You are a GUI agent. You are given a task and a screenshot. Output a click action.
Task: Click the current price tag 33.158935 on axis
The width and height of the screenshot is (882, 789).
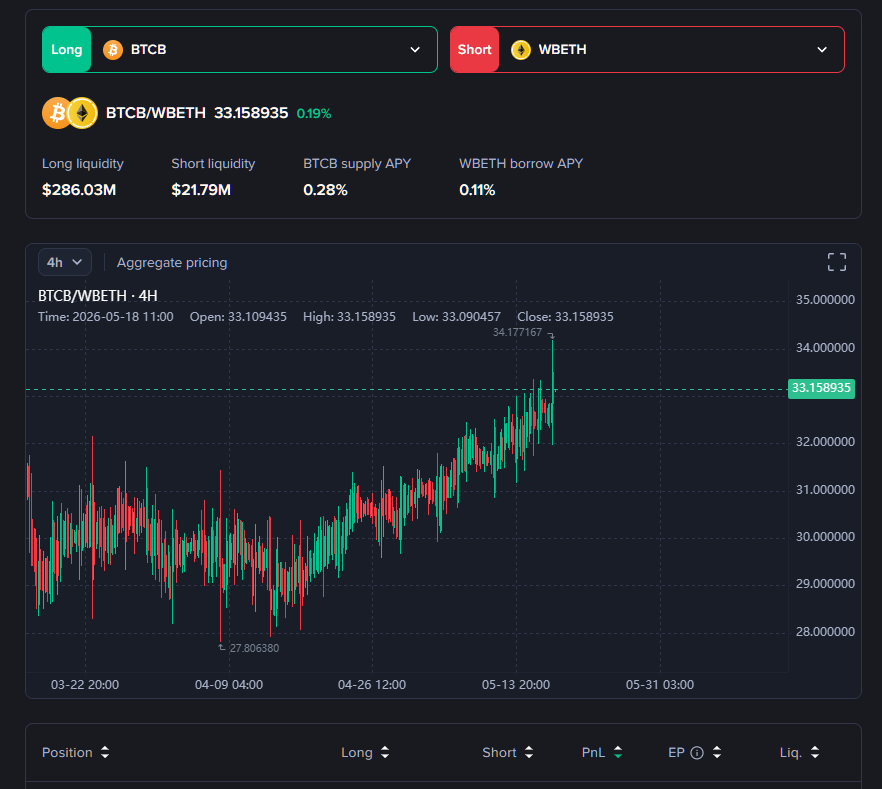821,388
